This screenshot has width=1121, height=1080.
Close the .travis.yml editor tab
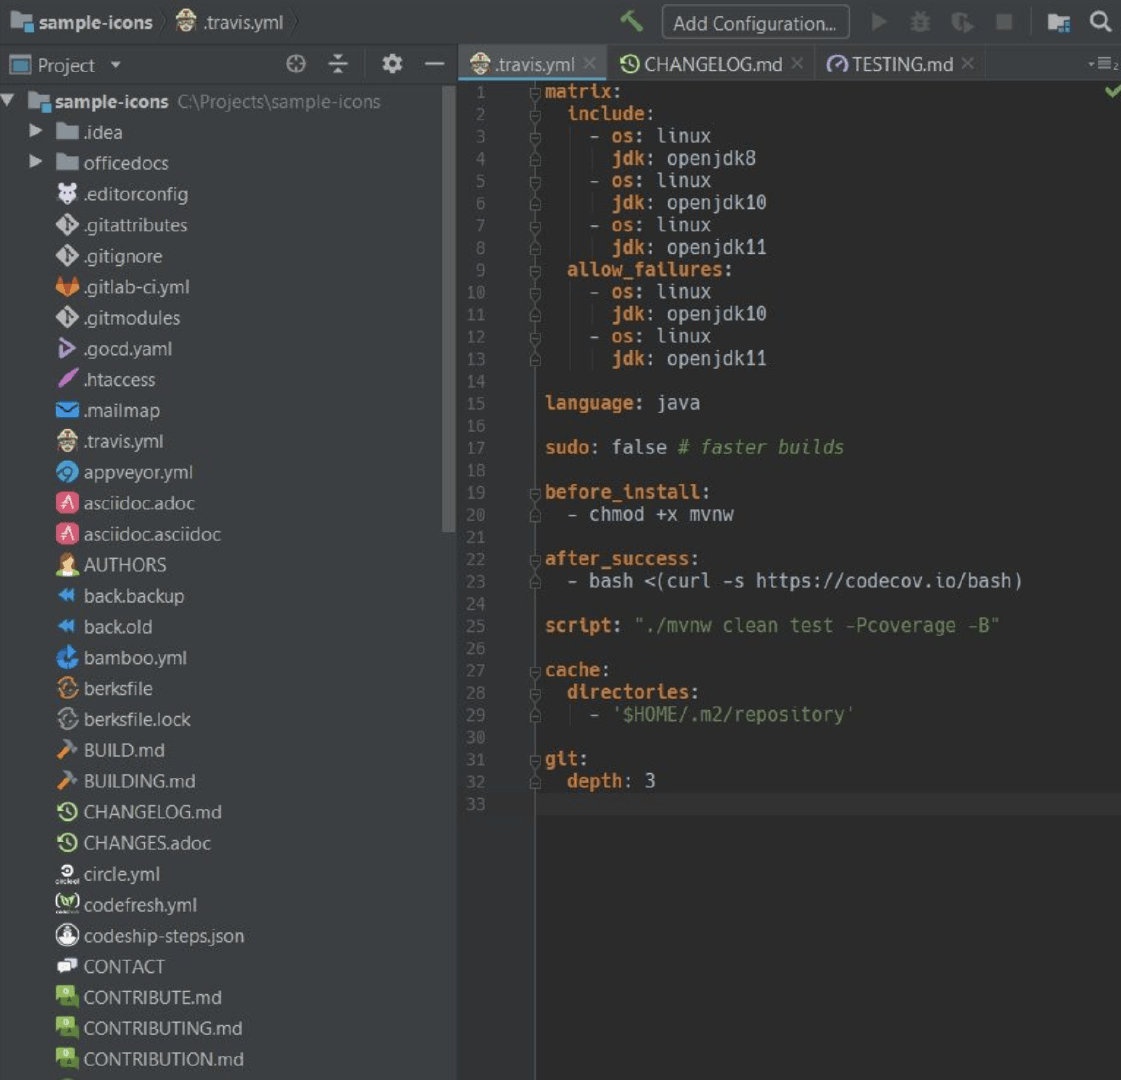pos(590,64)
